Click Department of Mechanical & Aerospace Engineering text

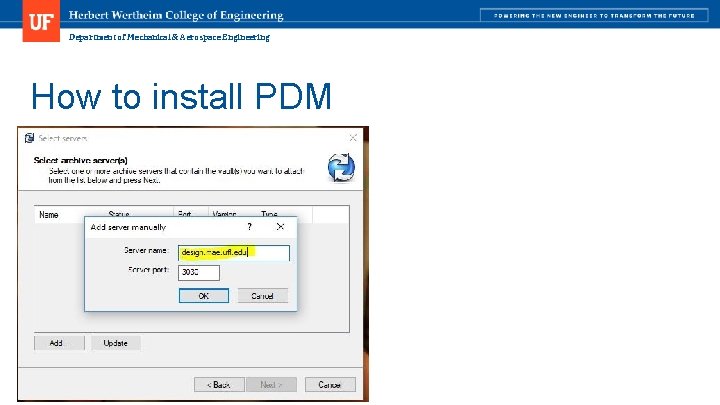[x=169, y=37]
